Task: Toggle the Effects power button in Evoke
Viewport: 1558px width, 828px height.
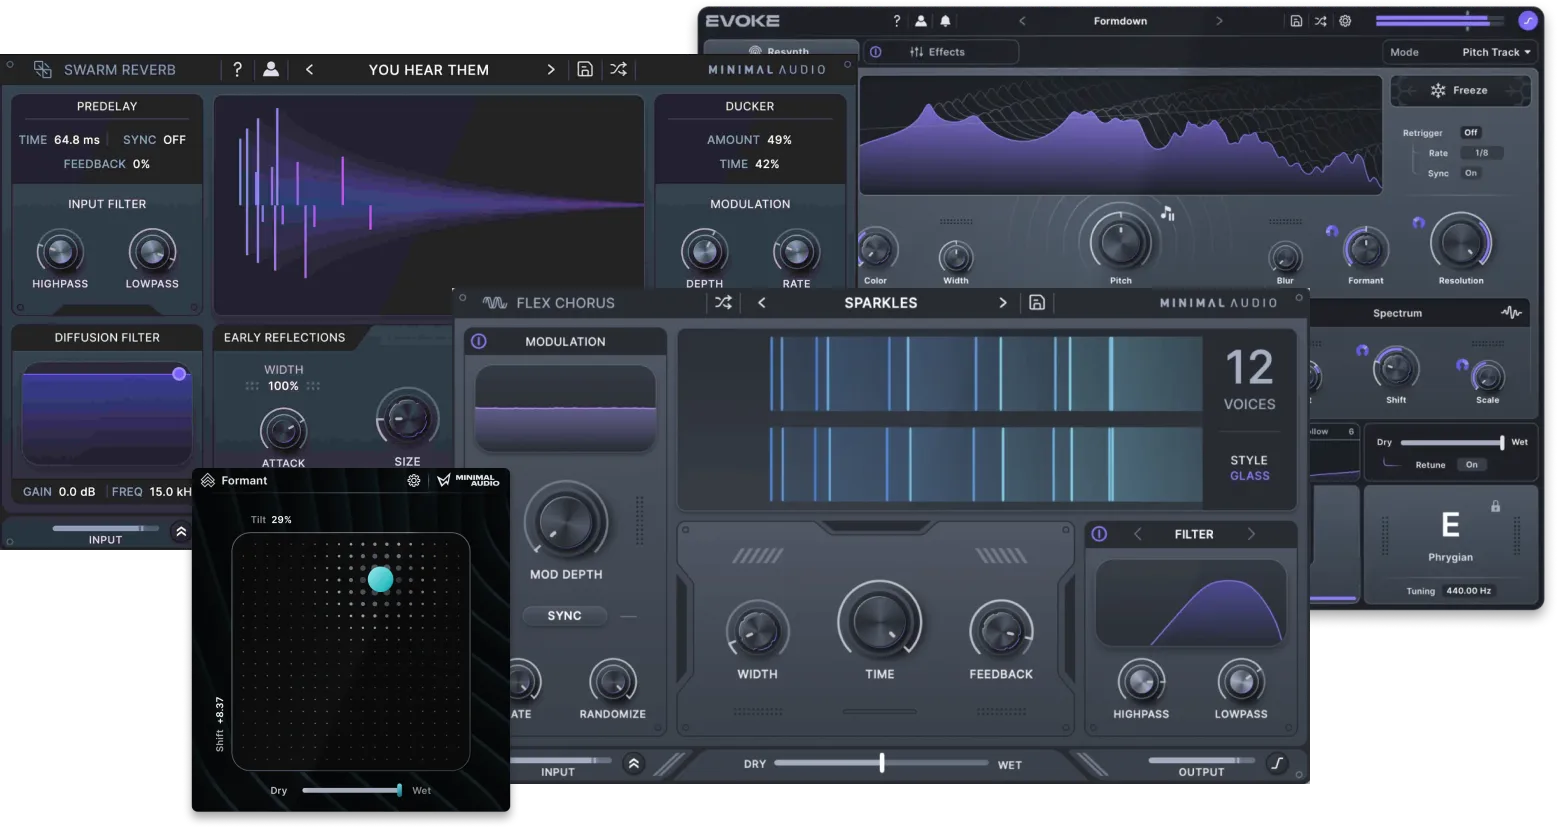Action: pyautogui.click(x=875, y=52)
